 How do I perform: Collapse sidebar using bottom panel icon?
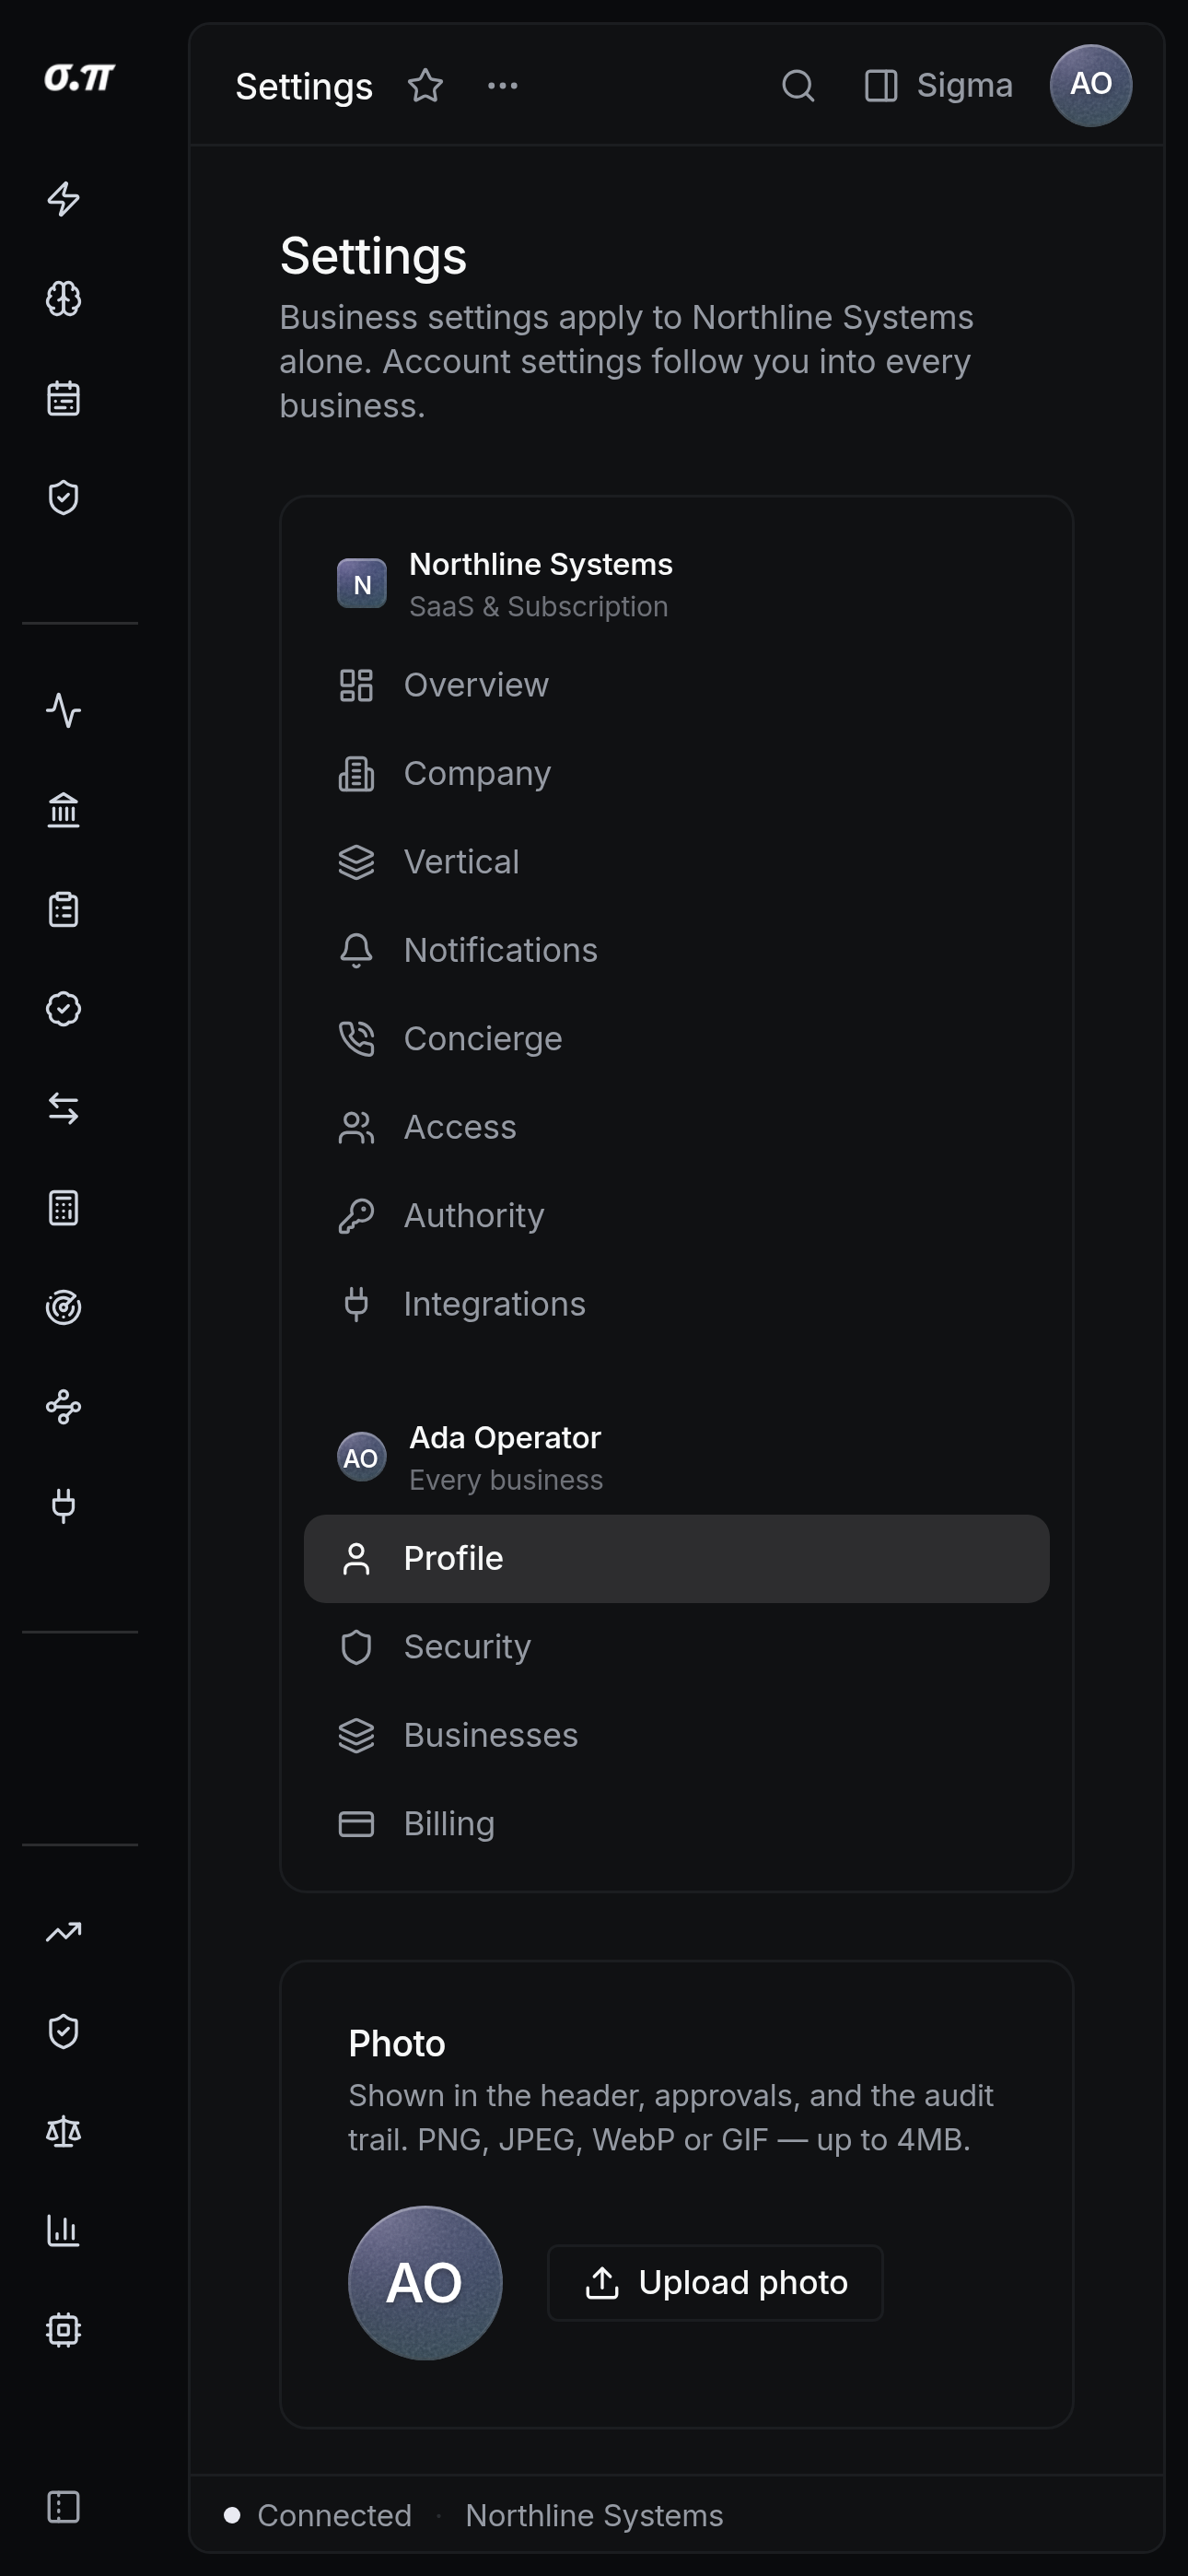tap(63, 2507)
